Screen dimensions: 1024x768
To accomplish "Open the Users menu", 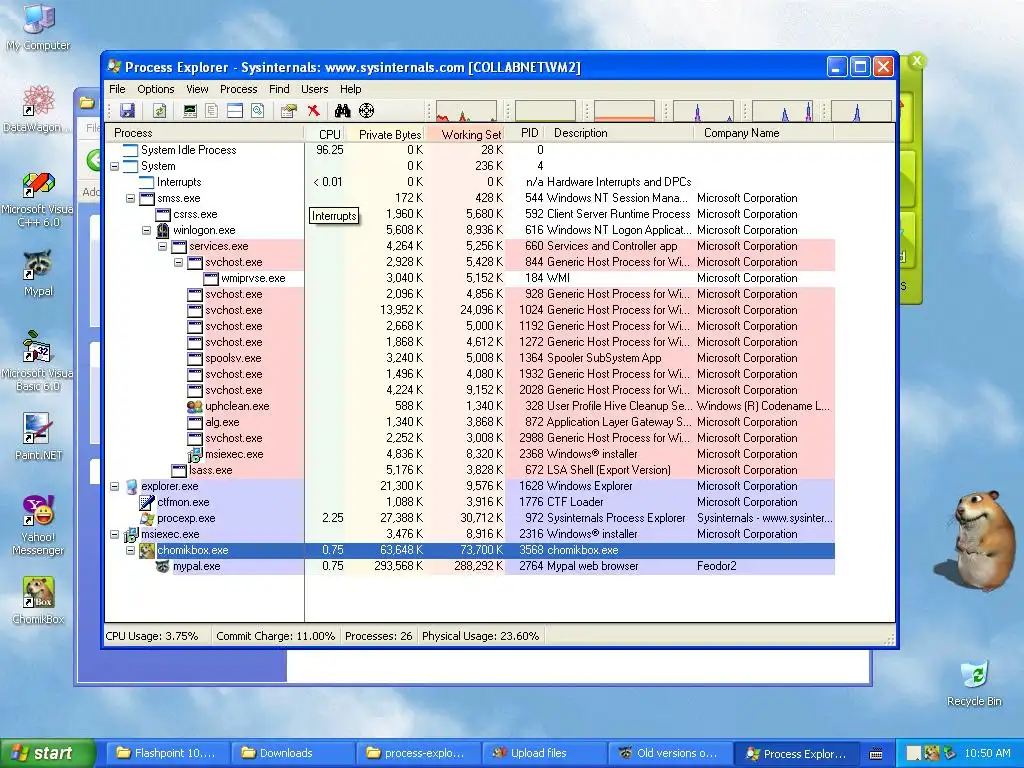I will pyautogui.click(x=314, y=89).
